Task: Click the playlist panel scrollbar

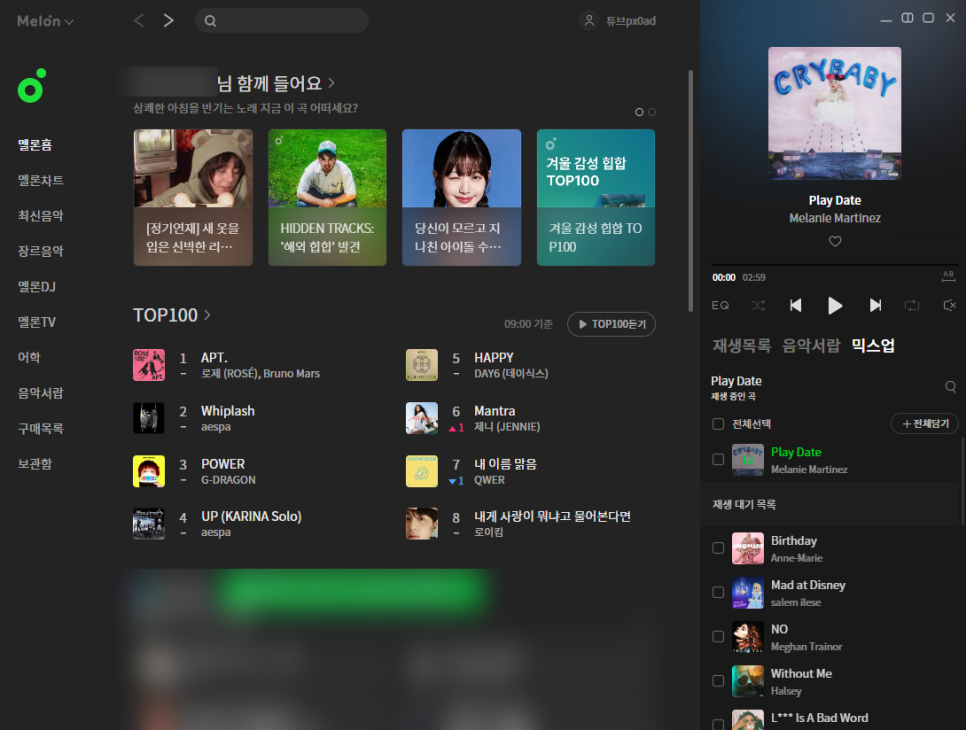Action: (x=962, y=481)
